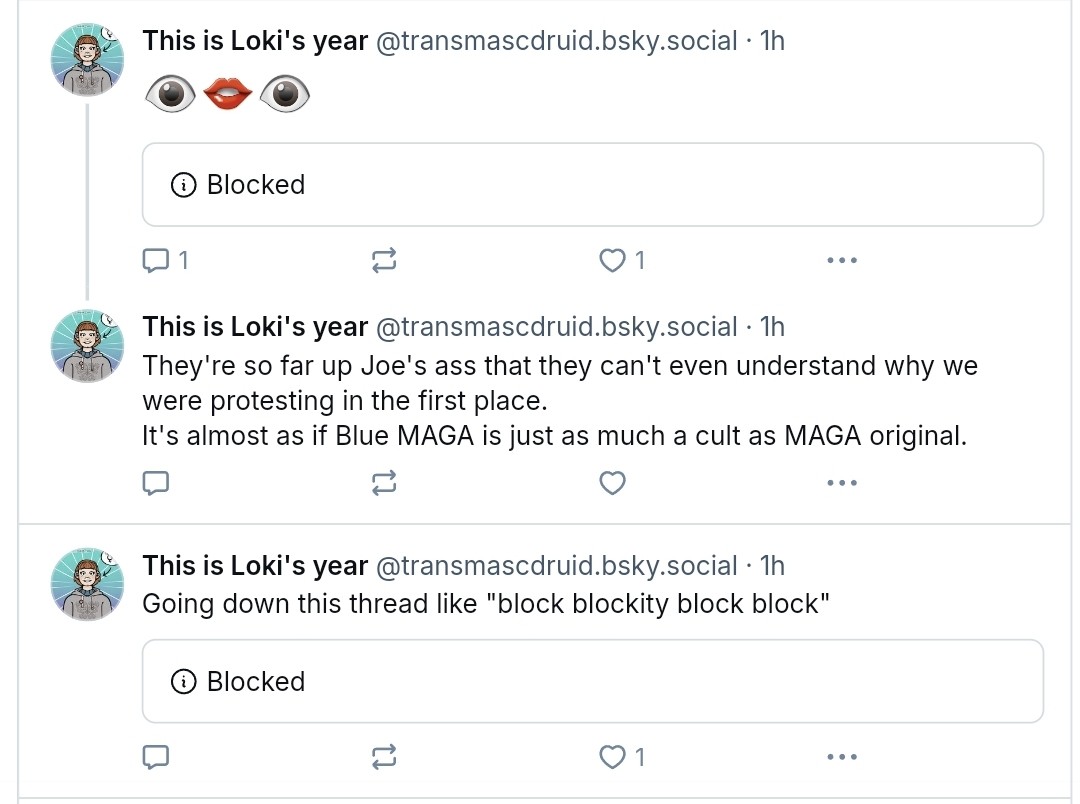1080x804 pixels.
Task: Open the avatar on the Blue MAGA post
Action: pos(86,346)
